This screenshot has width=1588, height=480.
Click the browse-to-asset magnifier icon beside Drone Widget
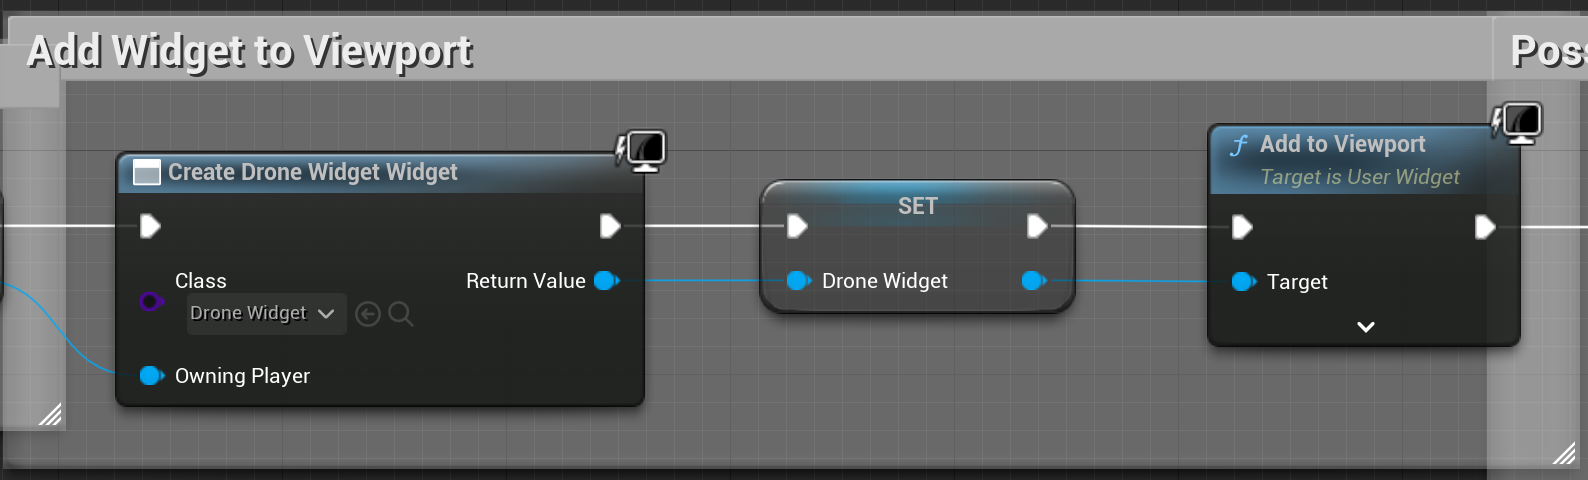[401, 314]
